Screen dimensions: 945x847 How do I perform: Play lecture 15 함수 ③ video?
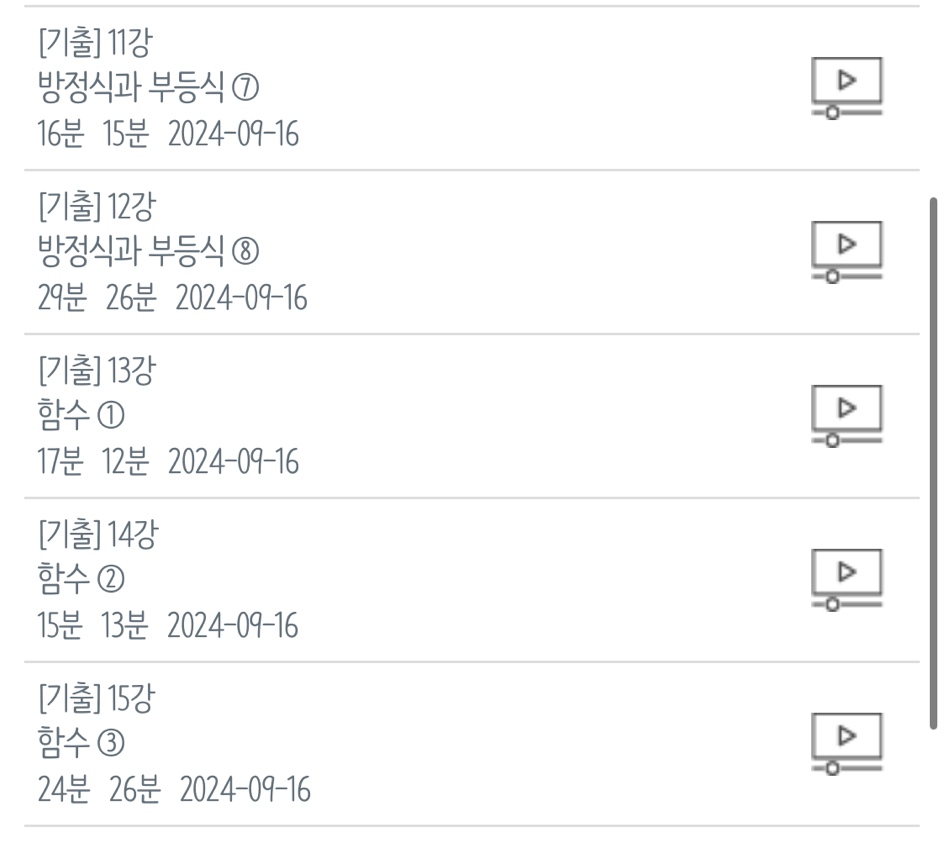(x=847, y=744)
